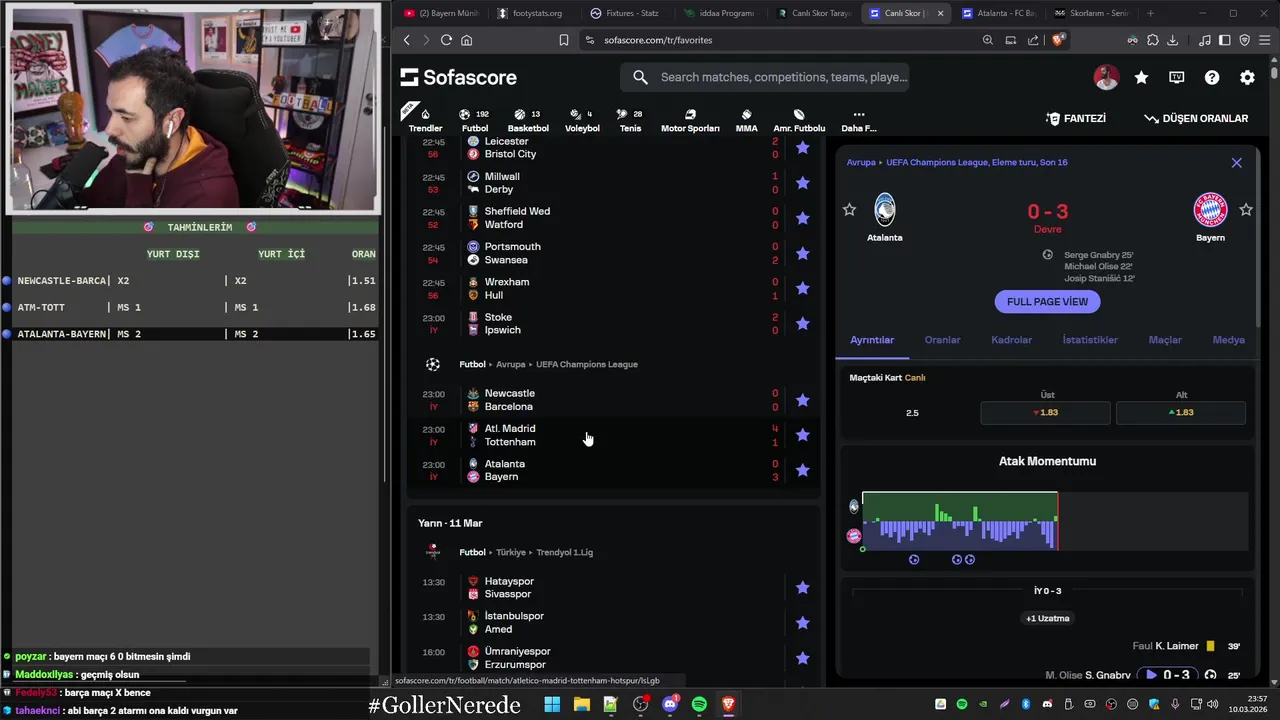Click the browser address bar
This screenshot has width=1280, height=720.
coord(780,40)
